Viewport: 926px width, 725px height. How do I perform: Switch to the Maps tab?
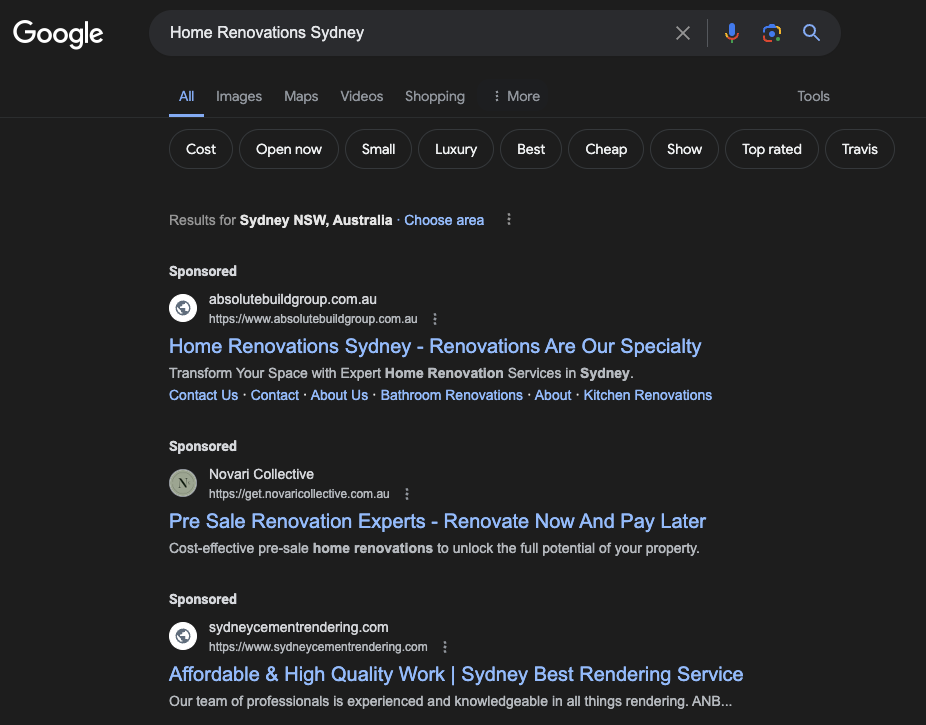301,96
